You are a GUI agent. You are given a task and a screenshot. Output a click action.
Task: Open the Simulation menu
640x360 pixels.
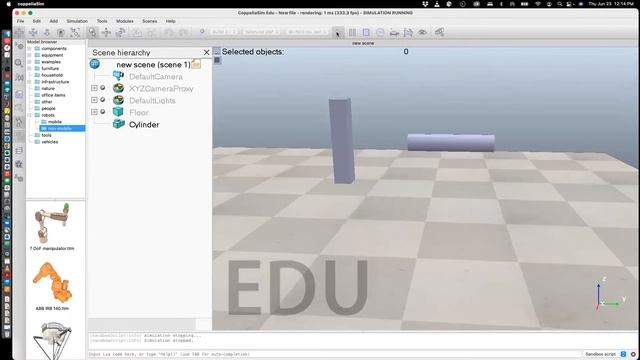[x=77, y=21]
